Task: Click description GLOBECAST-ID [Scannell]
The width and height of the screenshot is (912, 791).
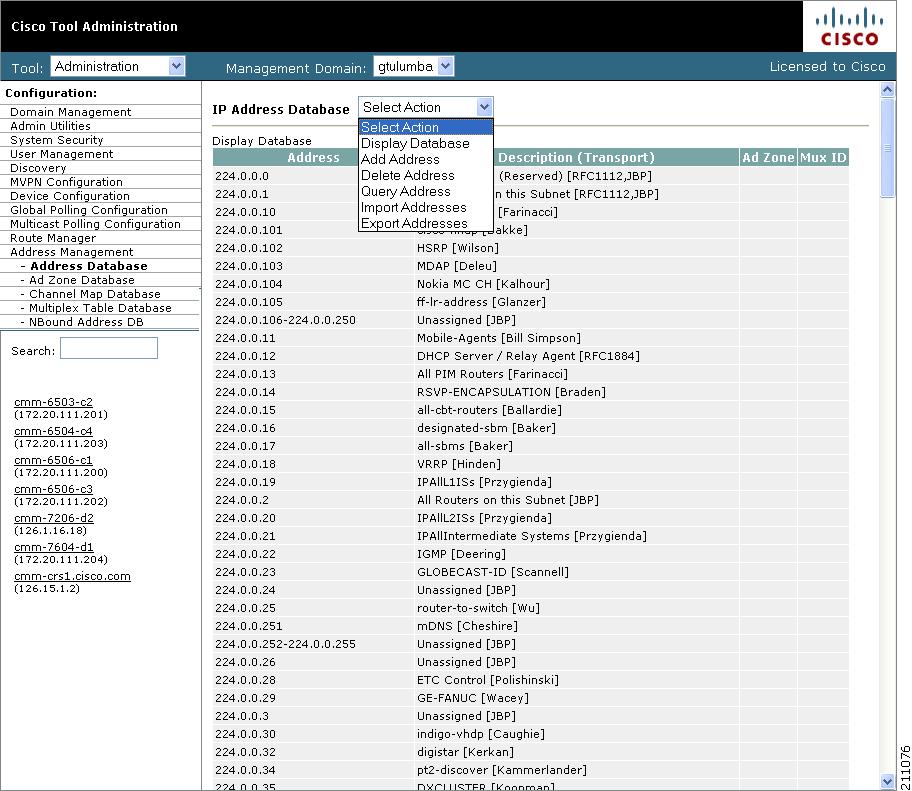Action: click(493, 572)
